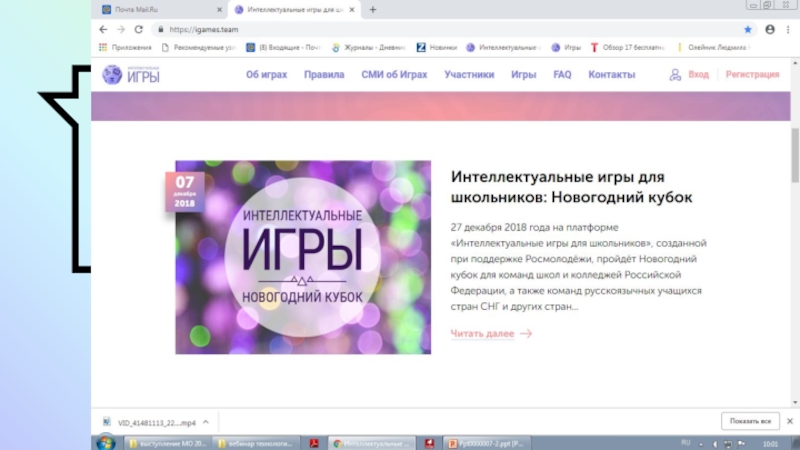The width and height of the screenshot is (800, 450).
Task: Go to СМИ об Играх section
Action: click(x=394, y=75)
